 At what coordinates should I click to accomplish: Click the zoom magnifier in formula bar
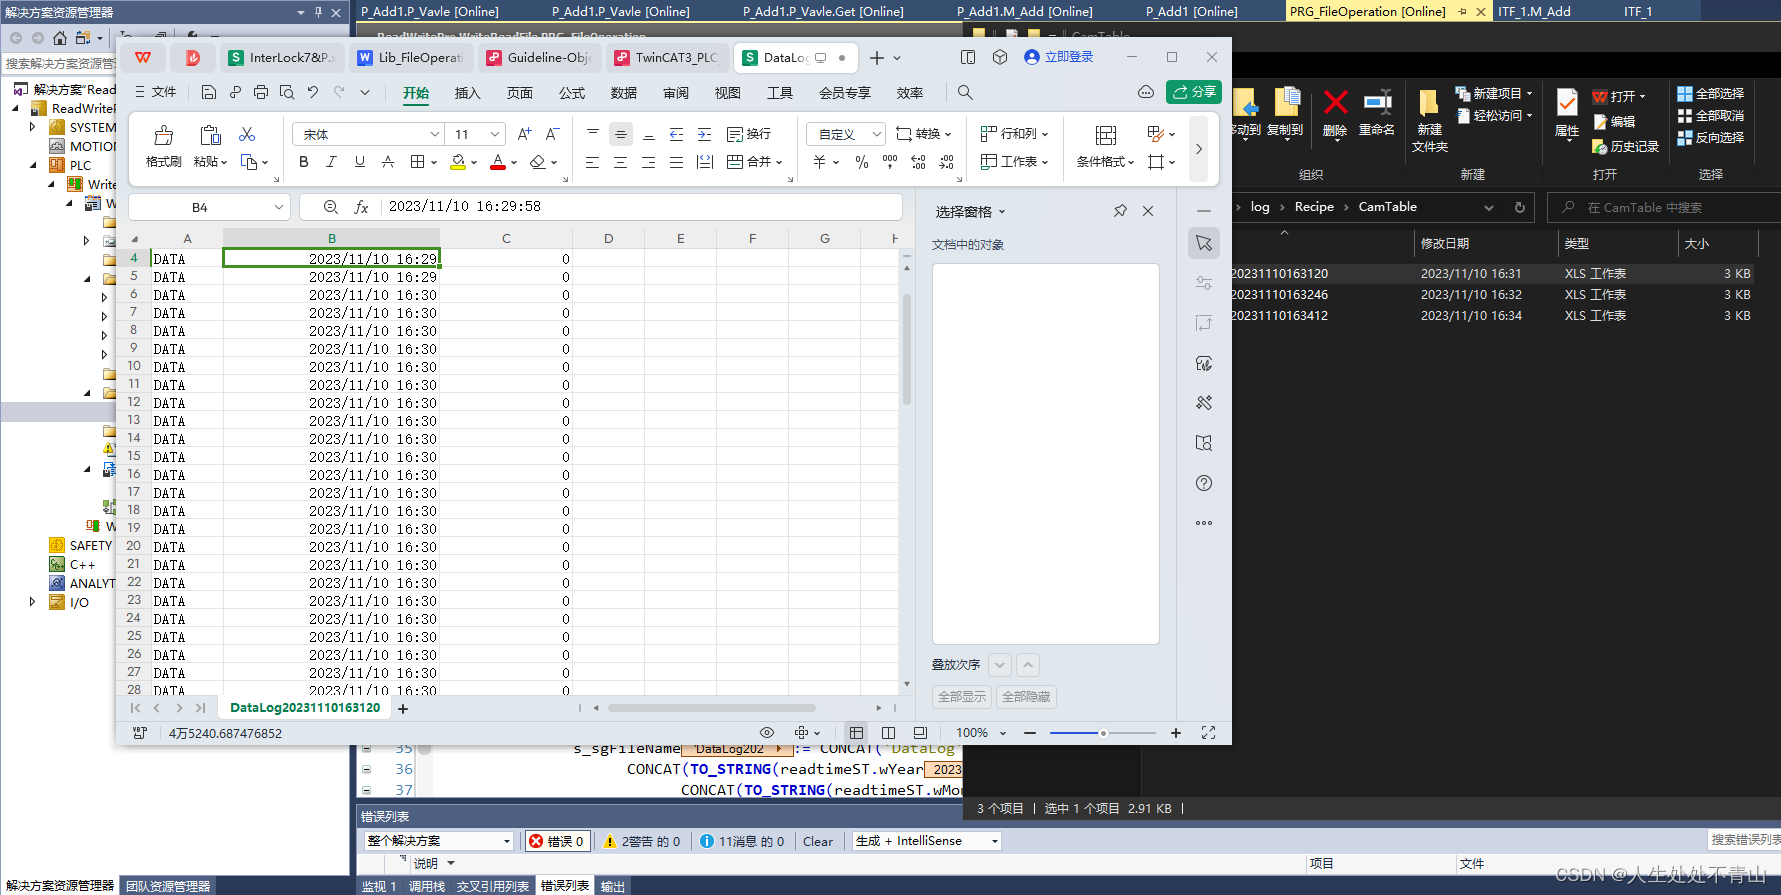pyautogui.click(x=331, y=207)
